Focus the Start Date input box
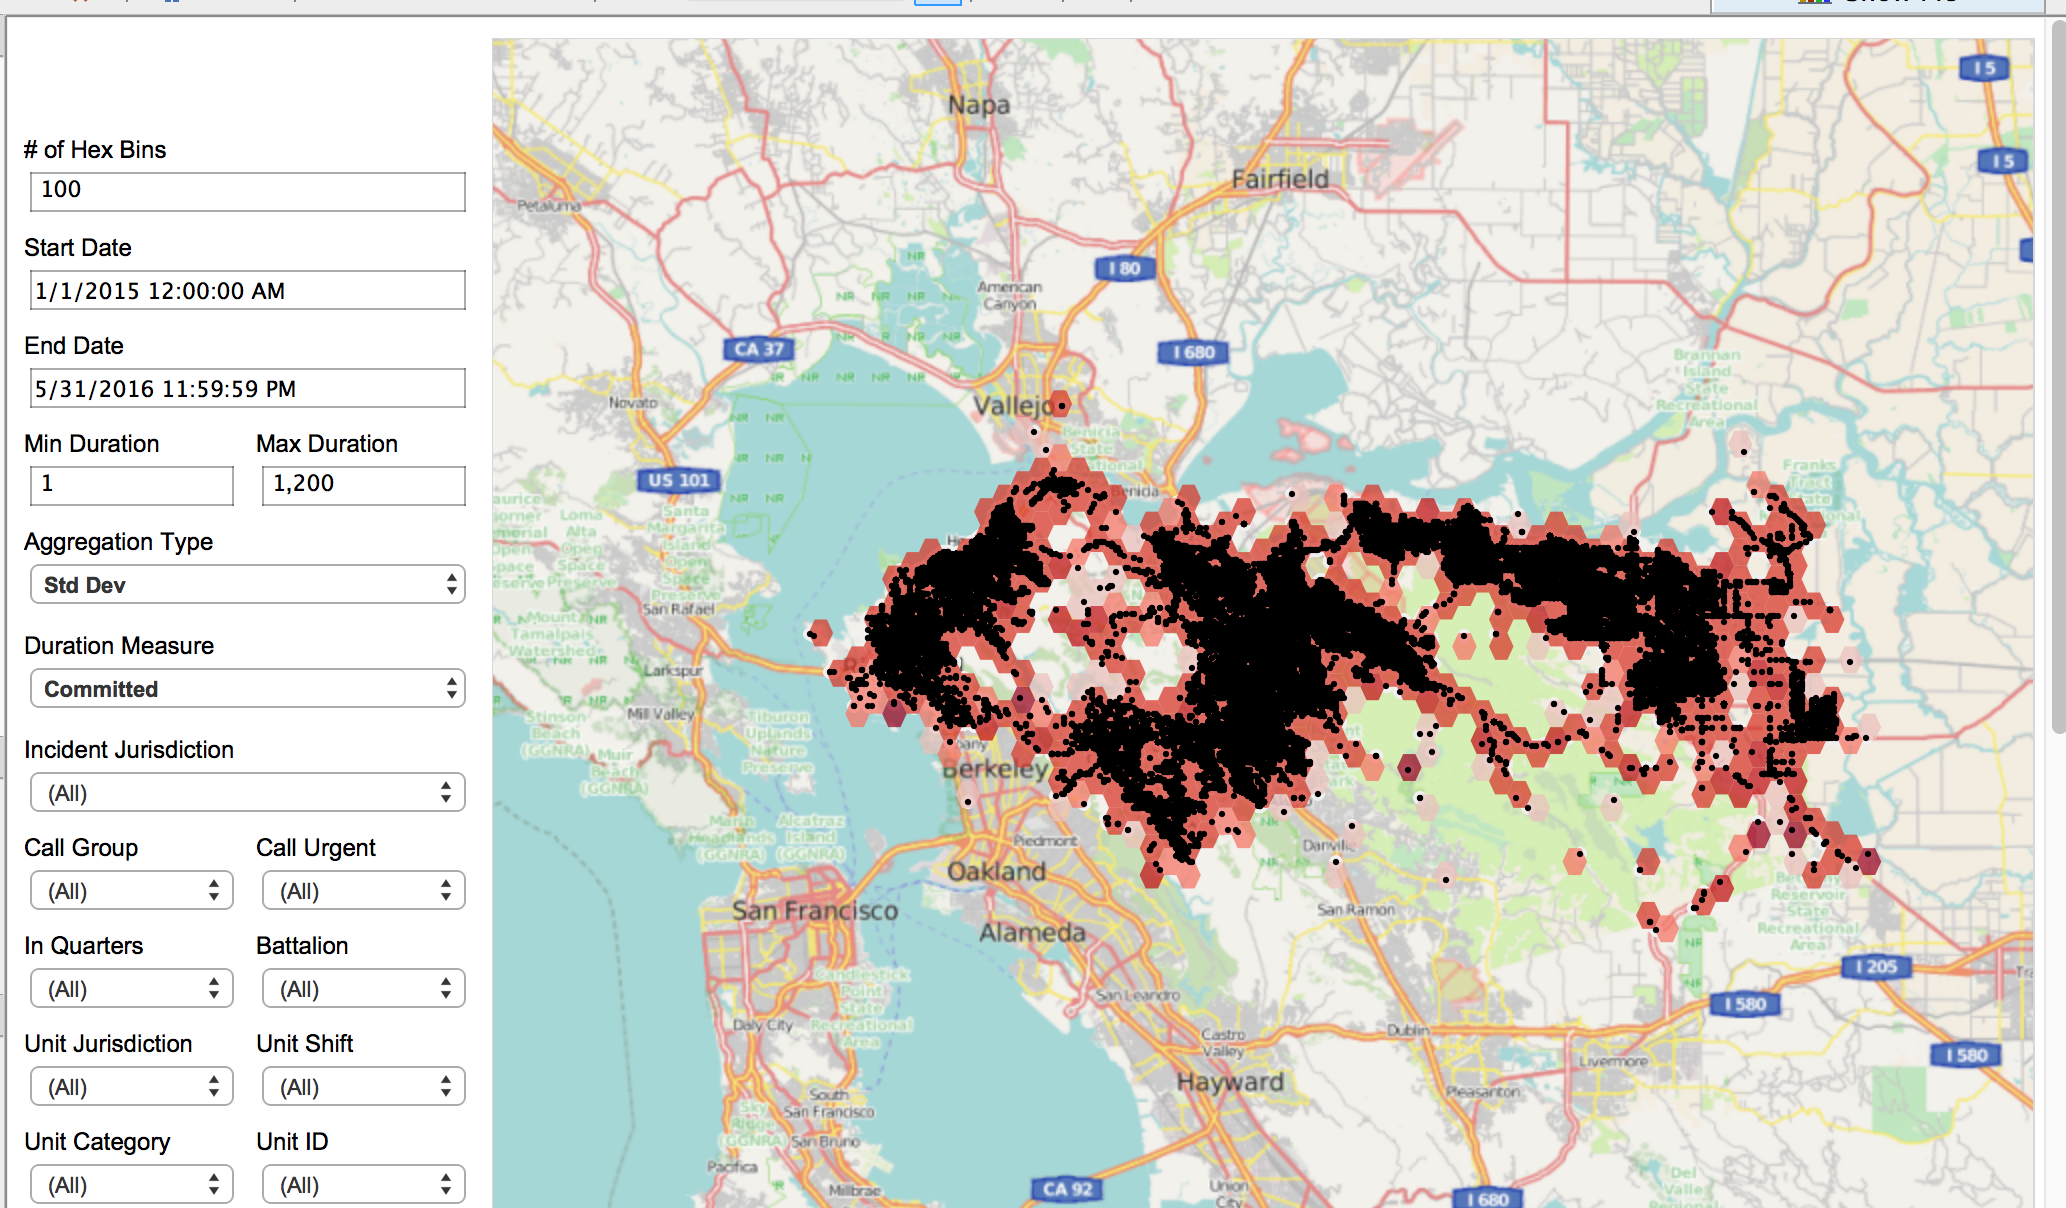Viewport: 2066px width, 1208px height. click(x=247, y=290)
